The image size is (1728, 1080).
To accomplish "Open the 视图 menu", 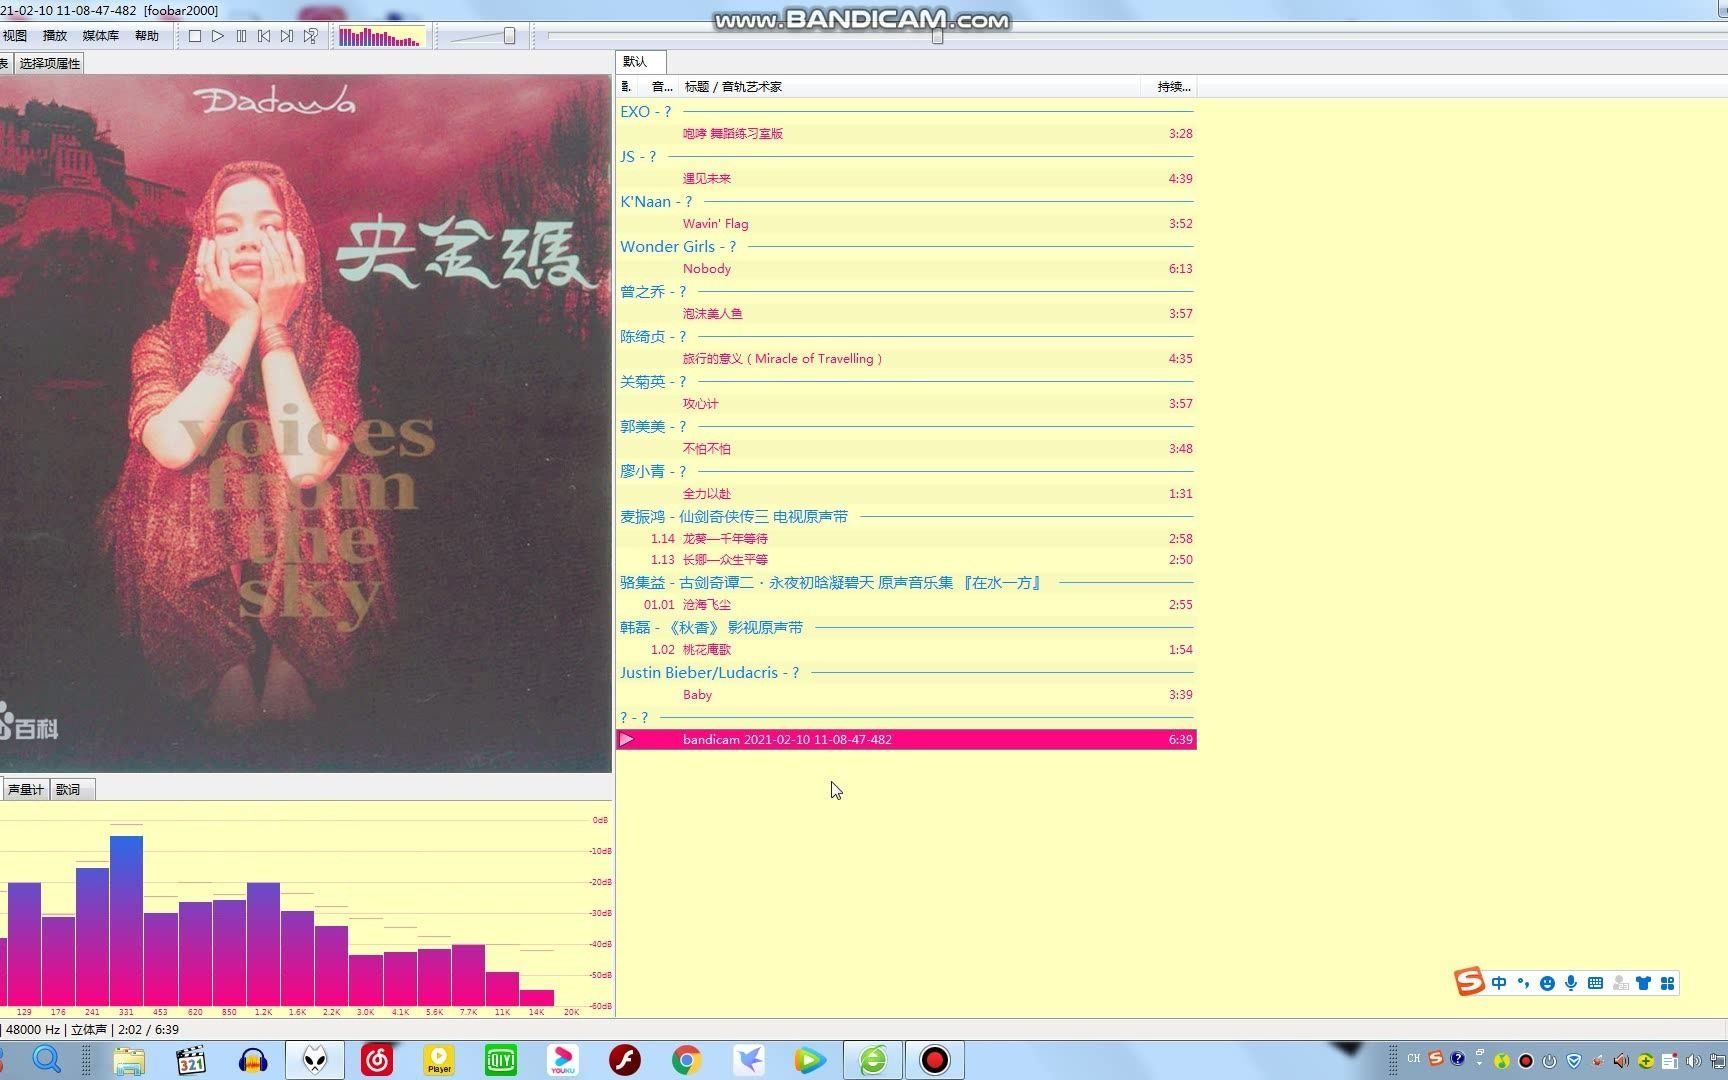I will point(15,35).
